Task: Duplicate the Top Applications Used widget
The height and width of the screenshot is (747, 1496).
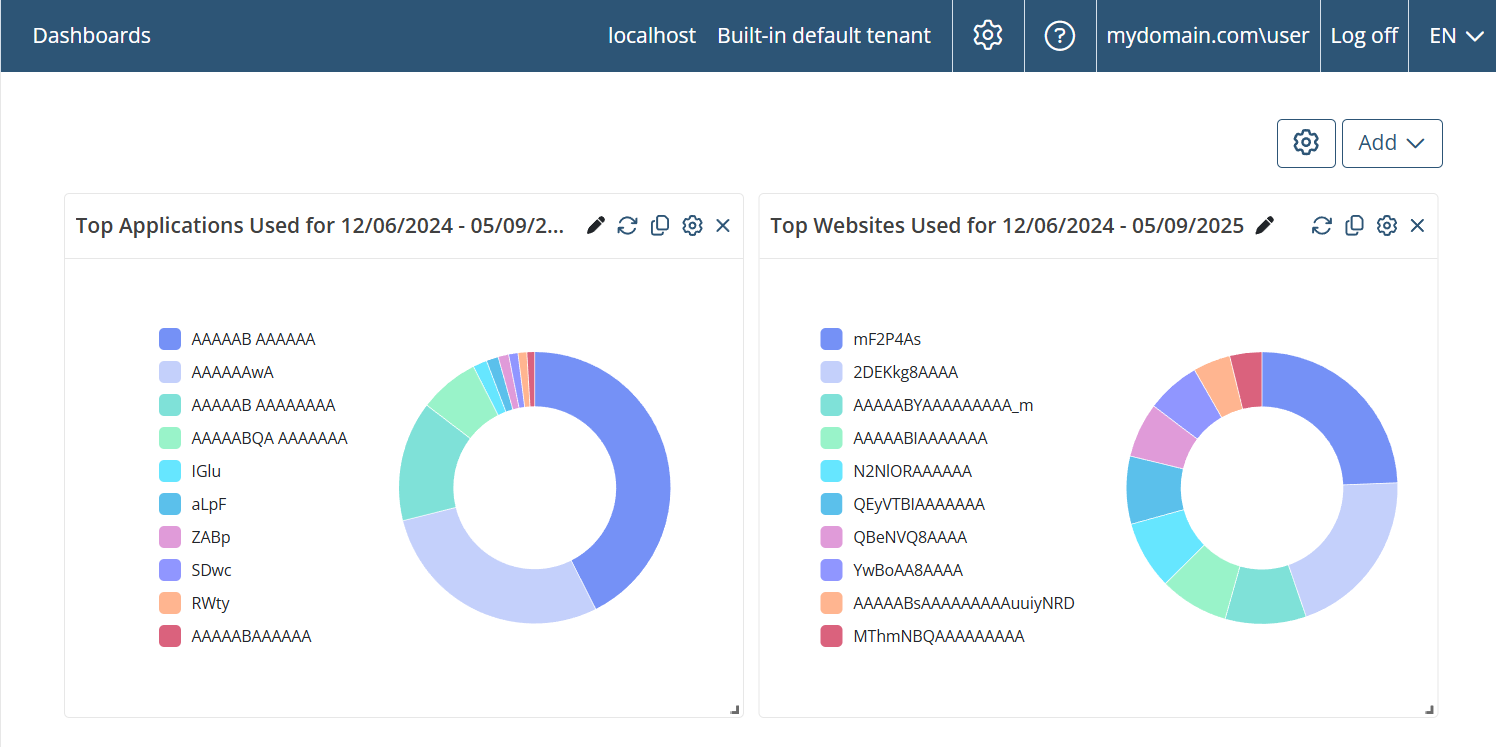Action: point(660,226)
